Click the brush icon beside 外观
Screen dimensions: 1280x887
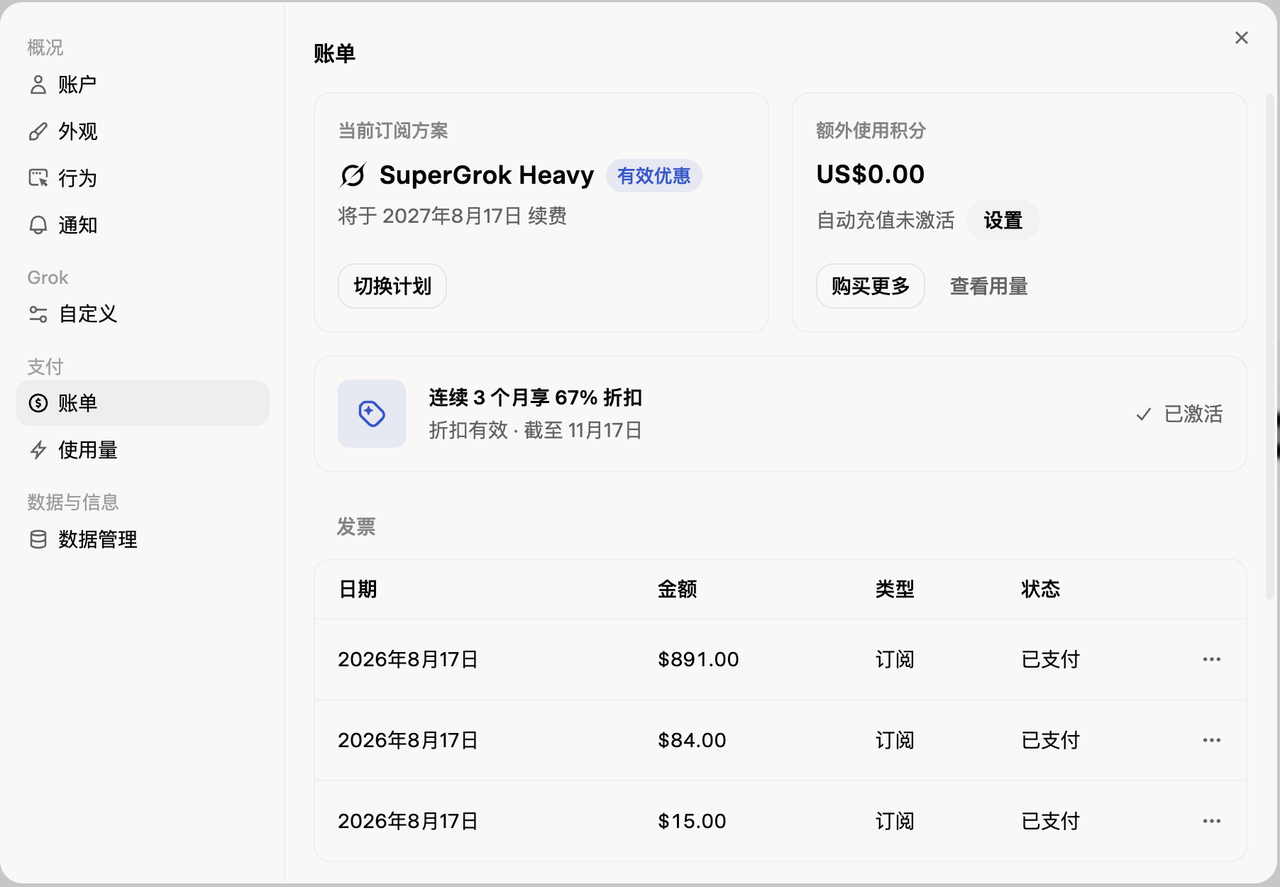click(38, 132)
